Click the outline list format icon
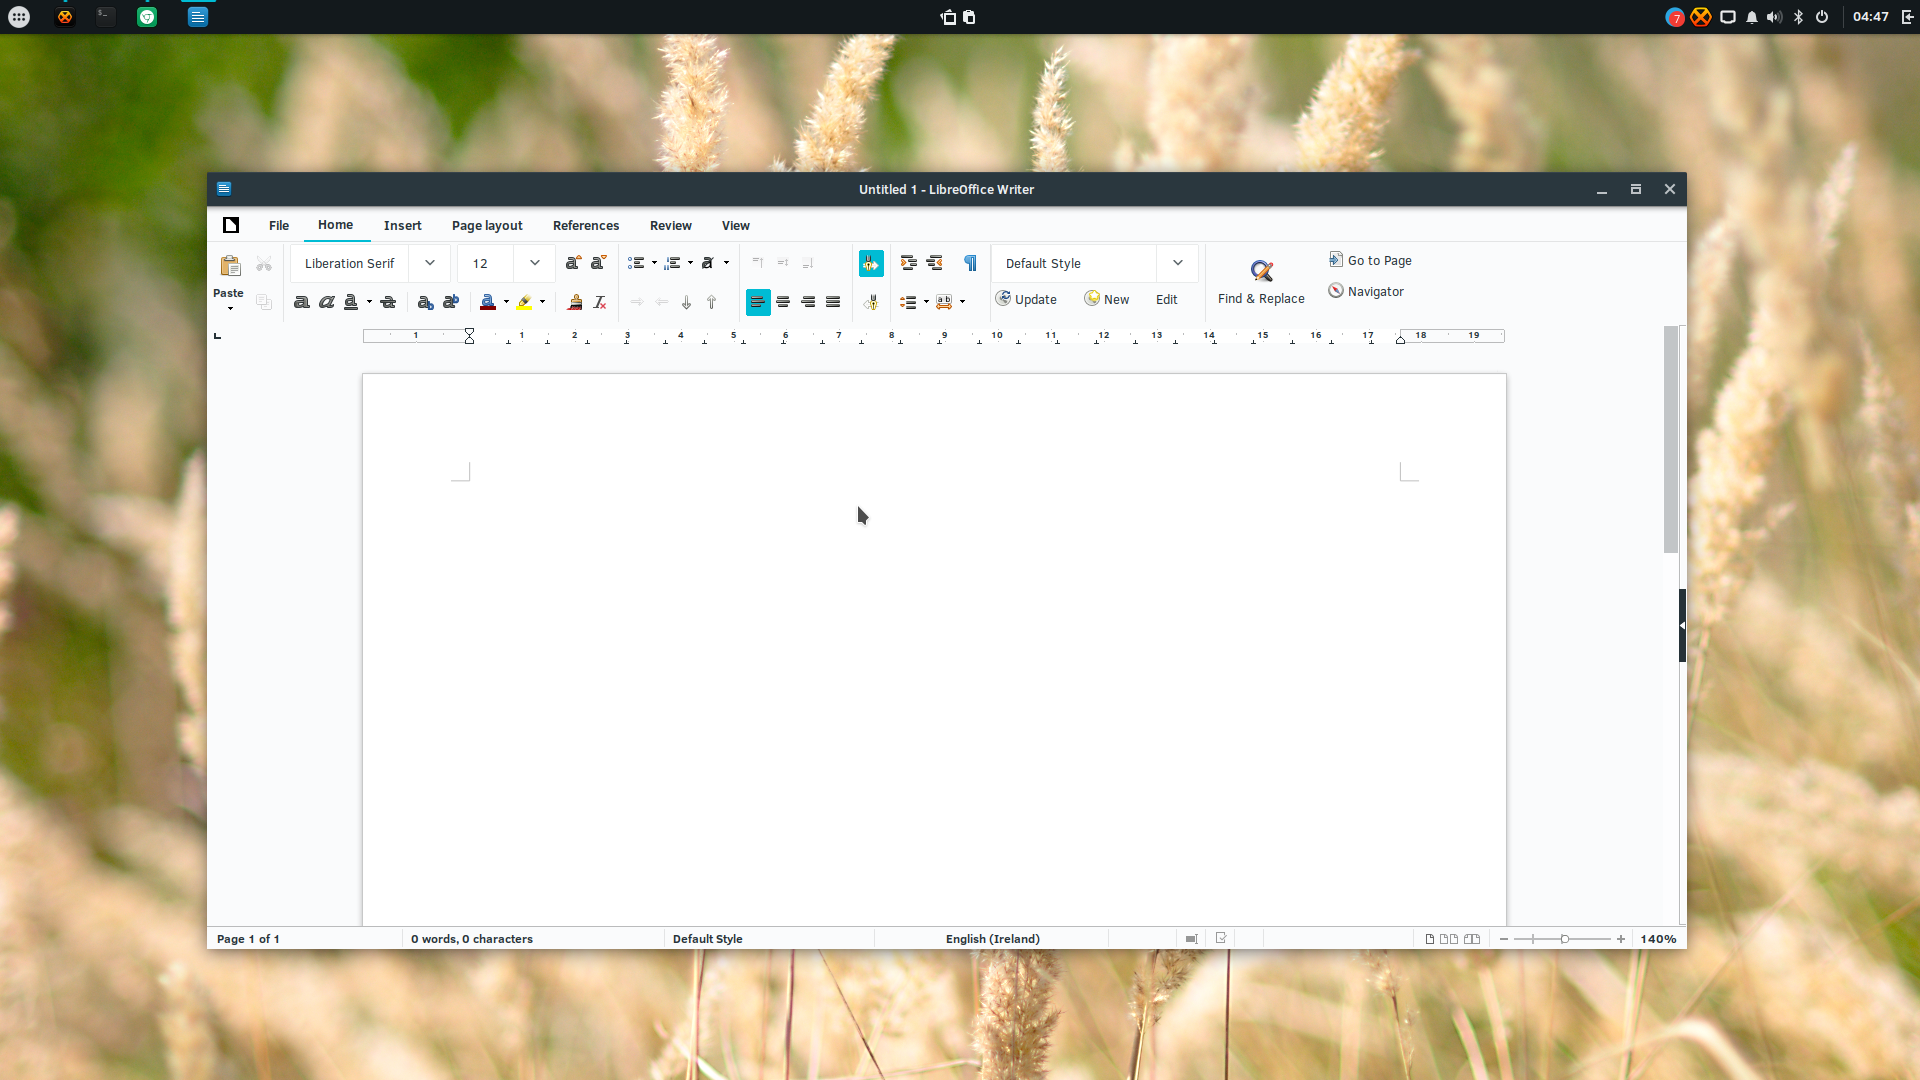 click(x=708, y=263)
